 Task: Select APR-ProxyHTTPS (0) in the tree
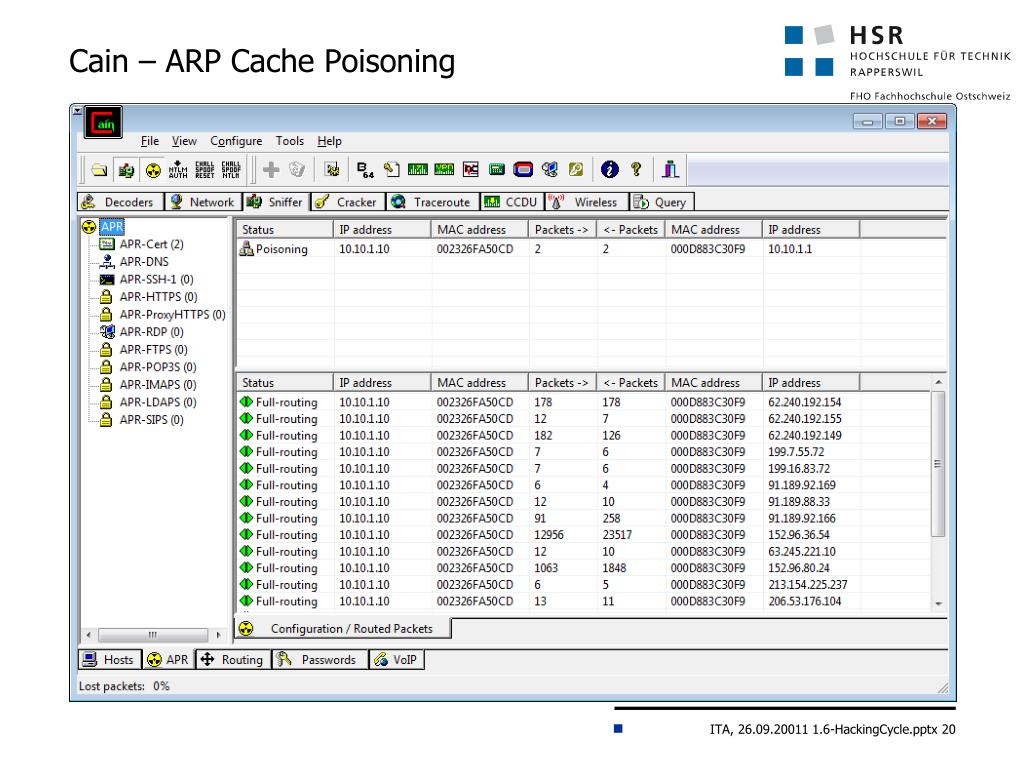coord(172,315)
